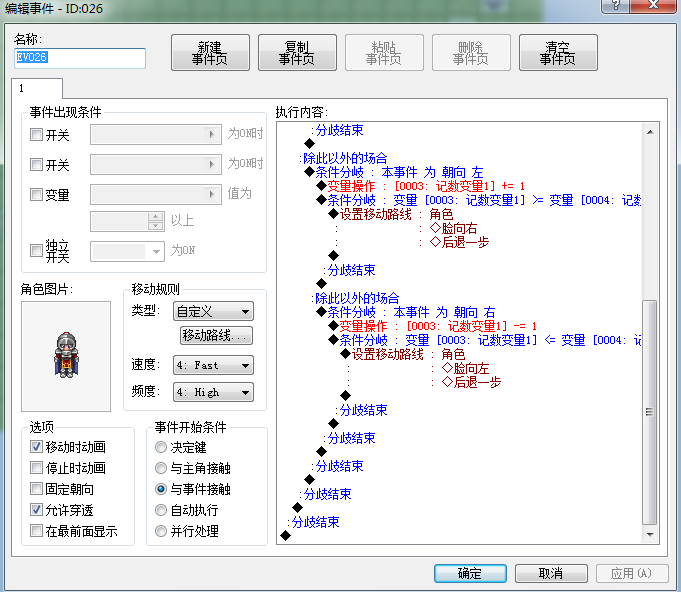Open the 变量 selector field

point(156,195)
